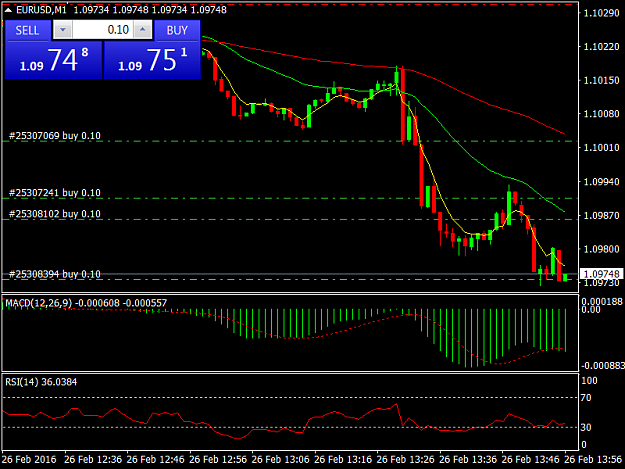This screenshot has height=469, width=625.
Task: Click MACD axis value -0.000883
Action: click(603, 366)
